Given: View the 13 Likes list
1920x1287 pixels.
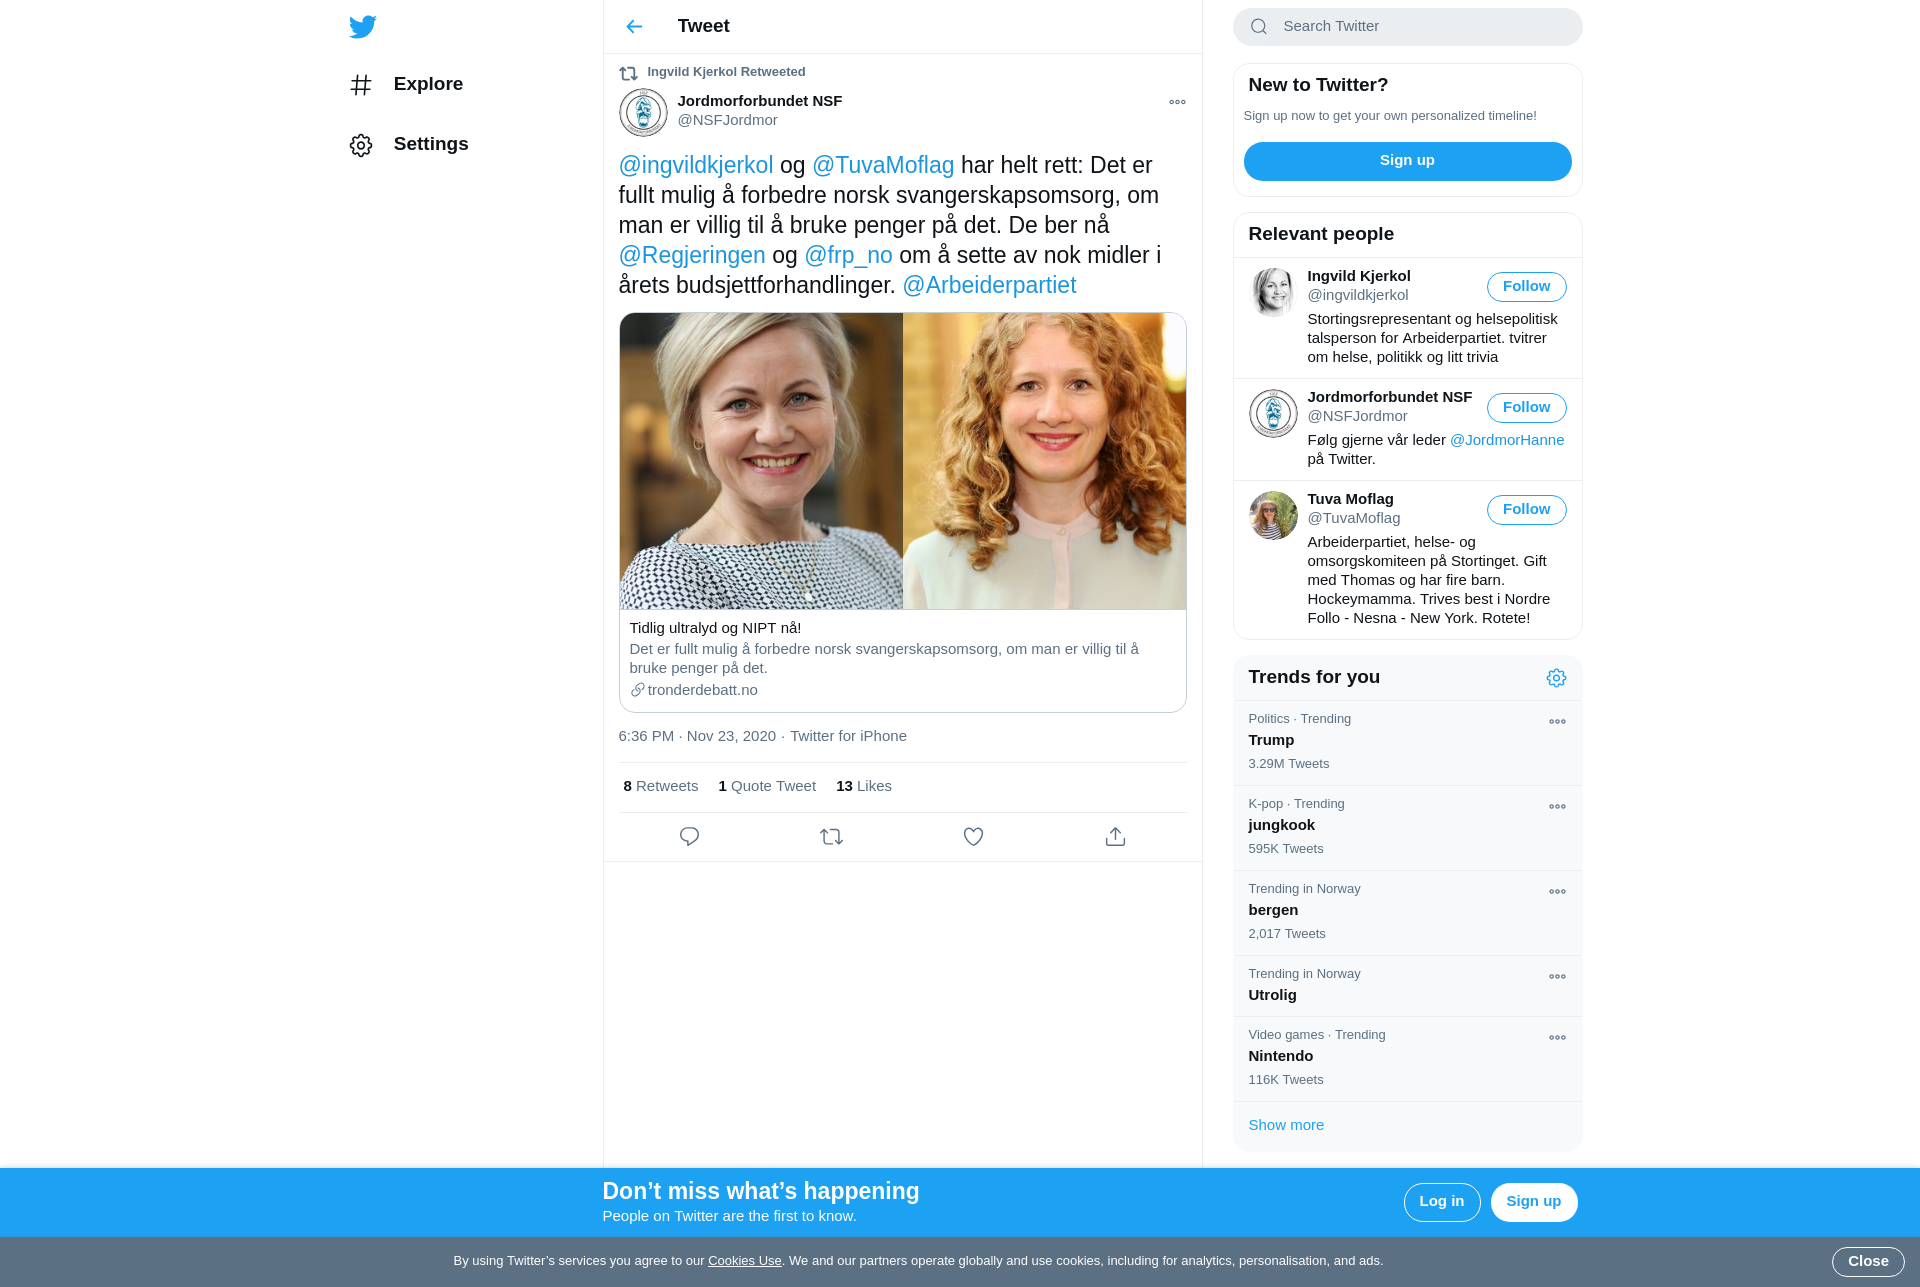Looking at the screenshot, I should tap(864, 786).
